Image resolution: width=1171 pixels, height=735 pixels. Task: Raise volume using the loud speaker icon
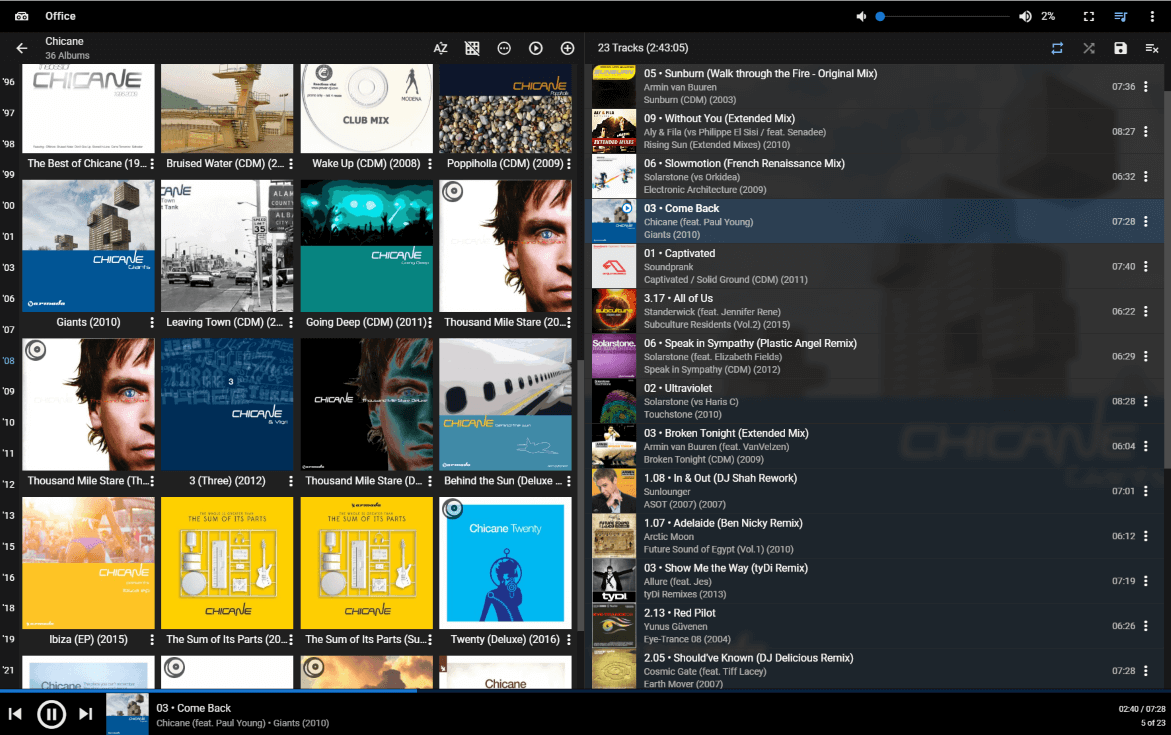[1025, 16]
